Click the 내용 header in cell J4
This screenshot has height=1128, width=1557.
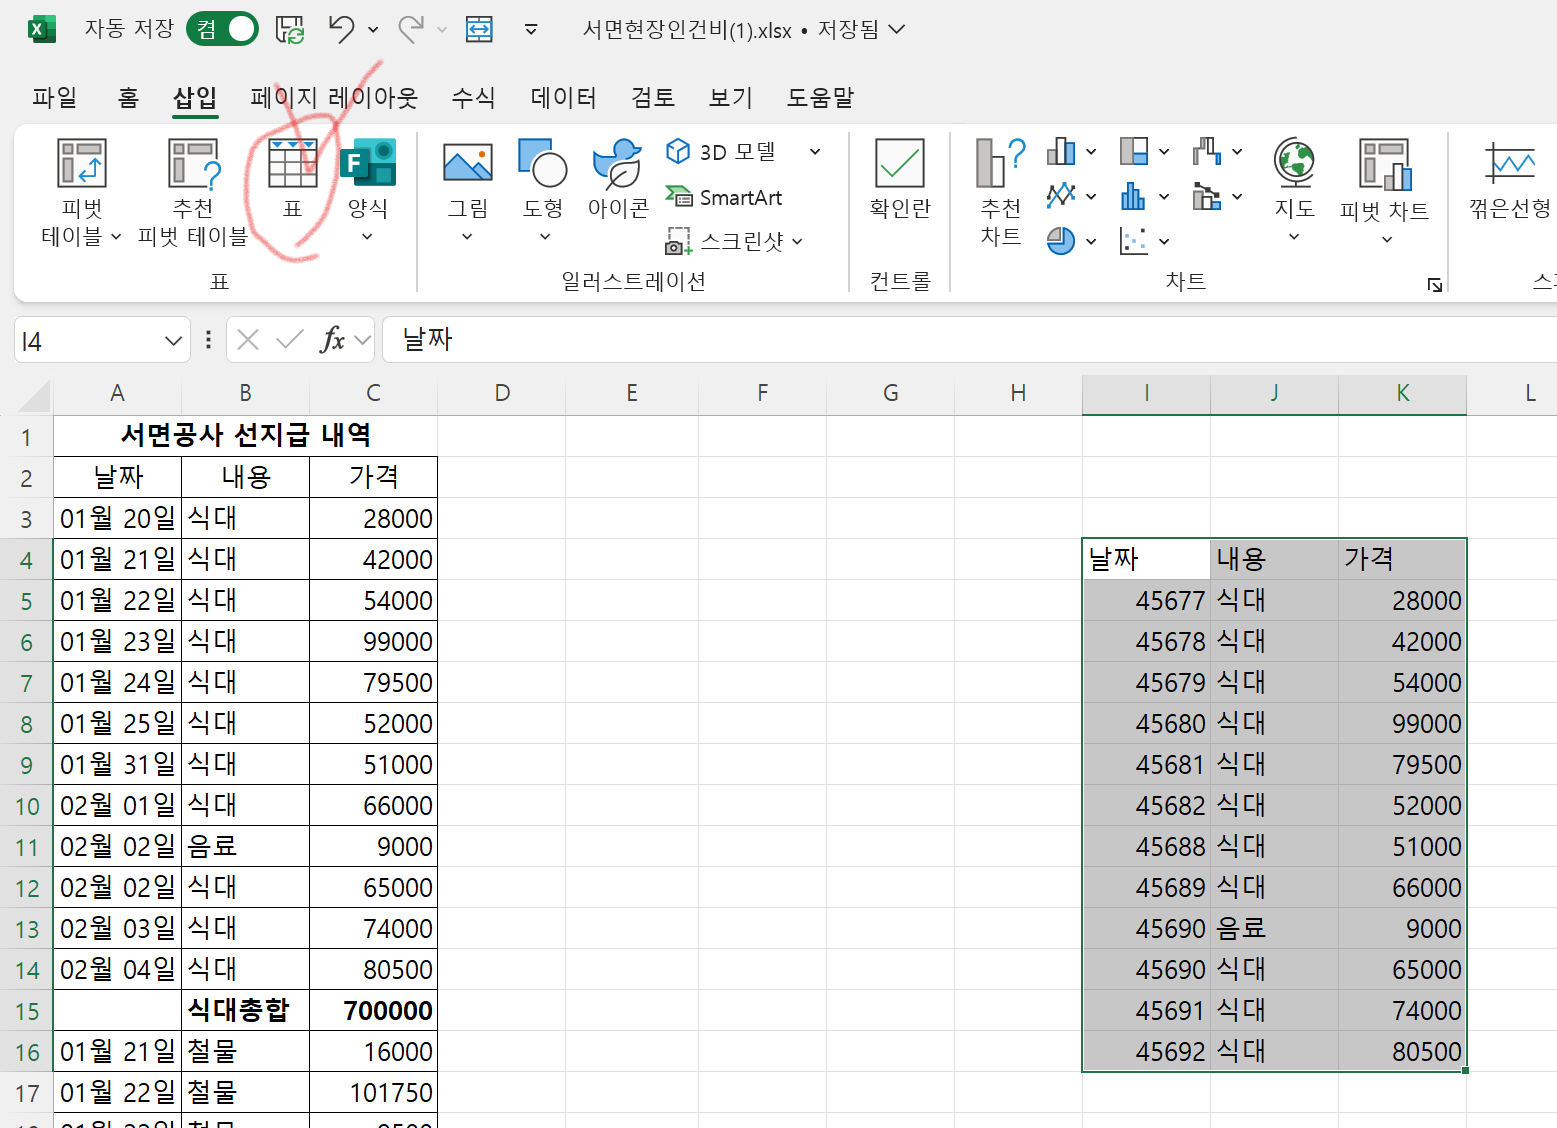[x=1274, y=559]
